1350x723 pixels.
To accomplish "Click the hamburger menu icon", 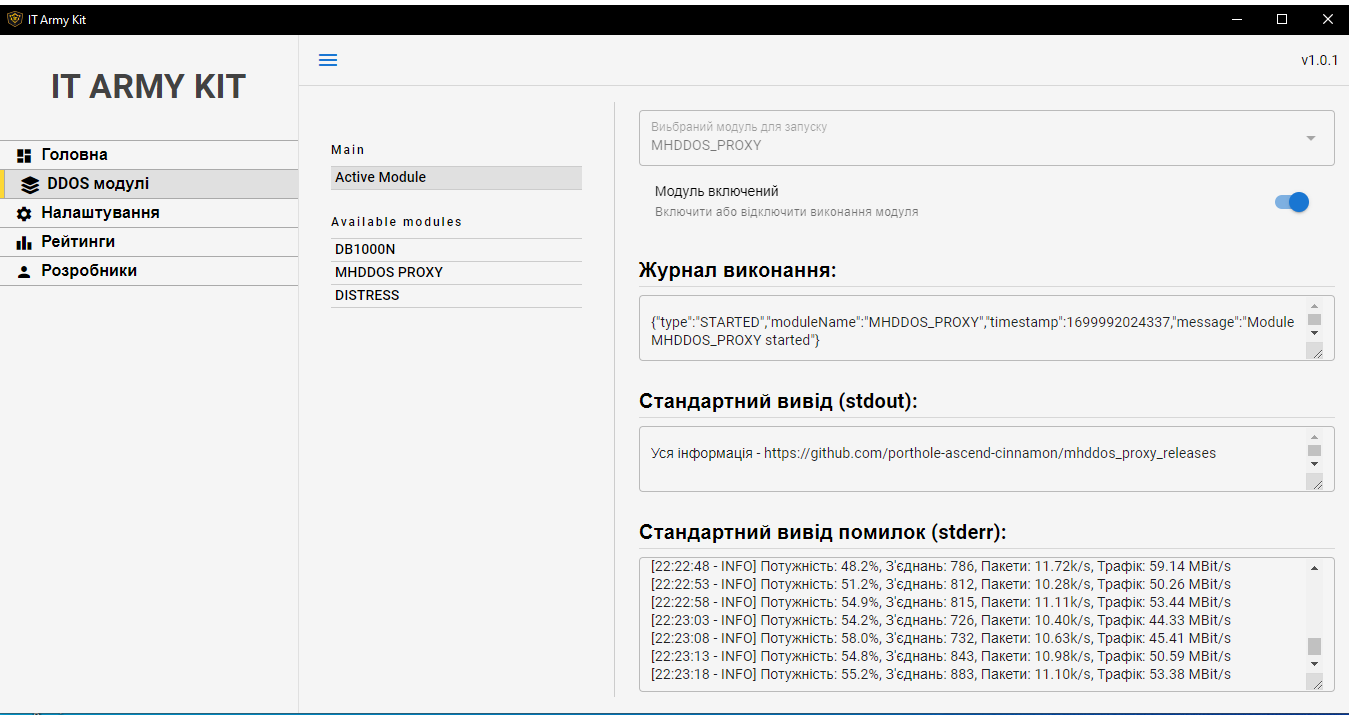I will (328, 60).
